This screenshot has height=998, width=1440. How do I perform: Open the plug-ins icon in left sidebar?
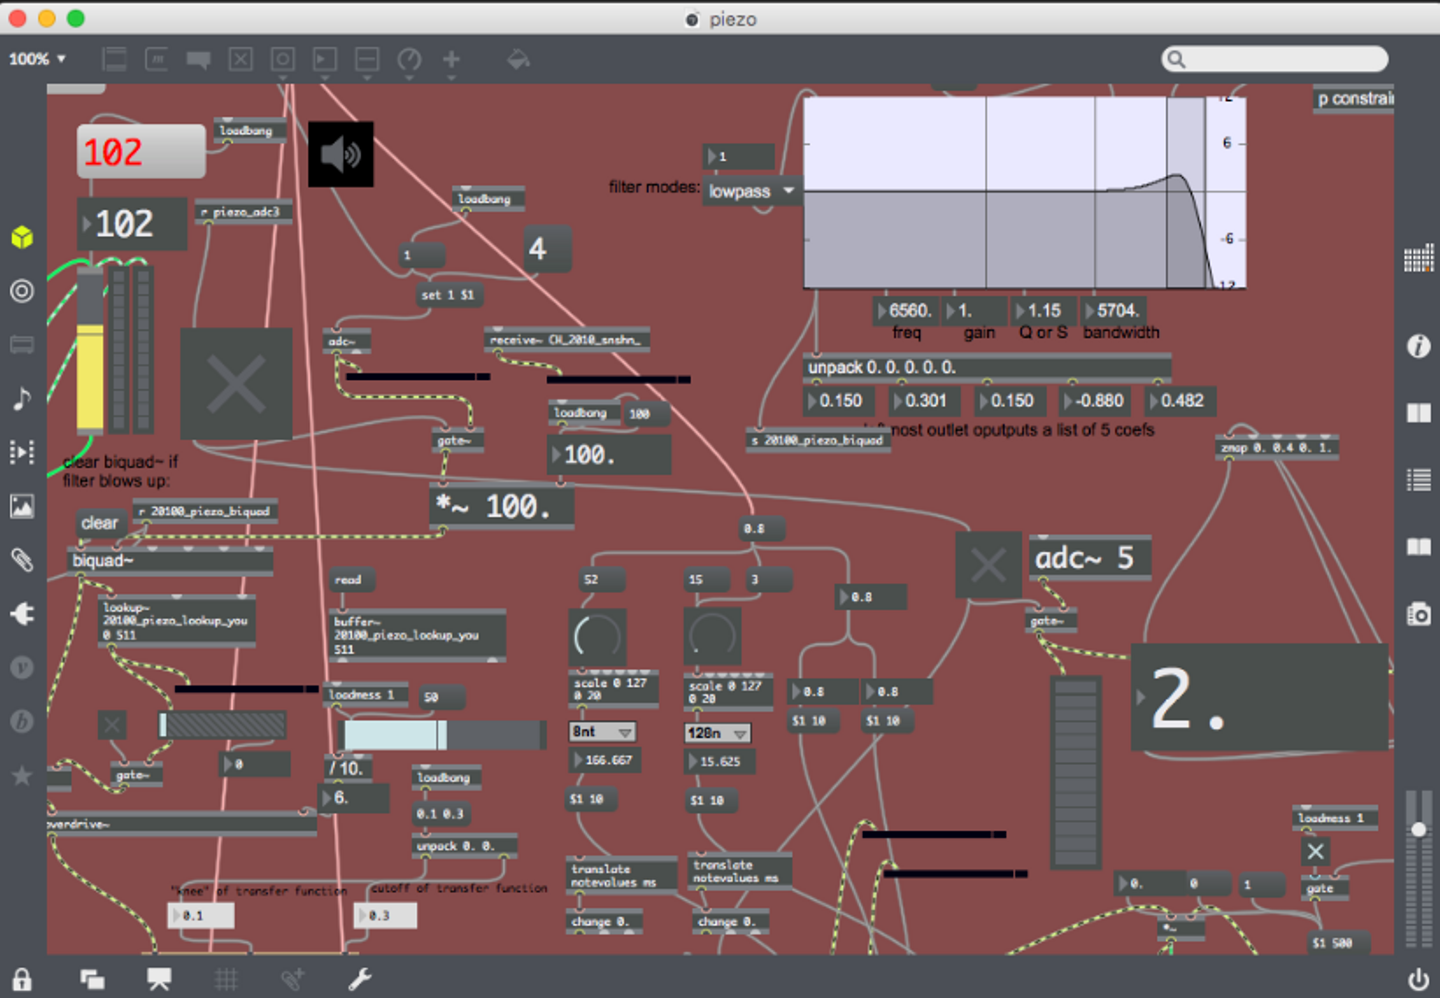[x=22, y=613]
